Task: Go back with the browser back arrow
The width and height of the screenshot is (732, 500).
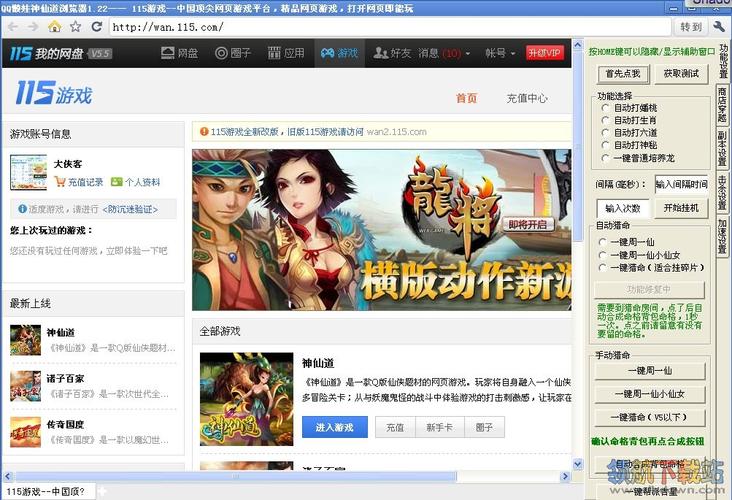Action: (13, 27)
